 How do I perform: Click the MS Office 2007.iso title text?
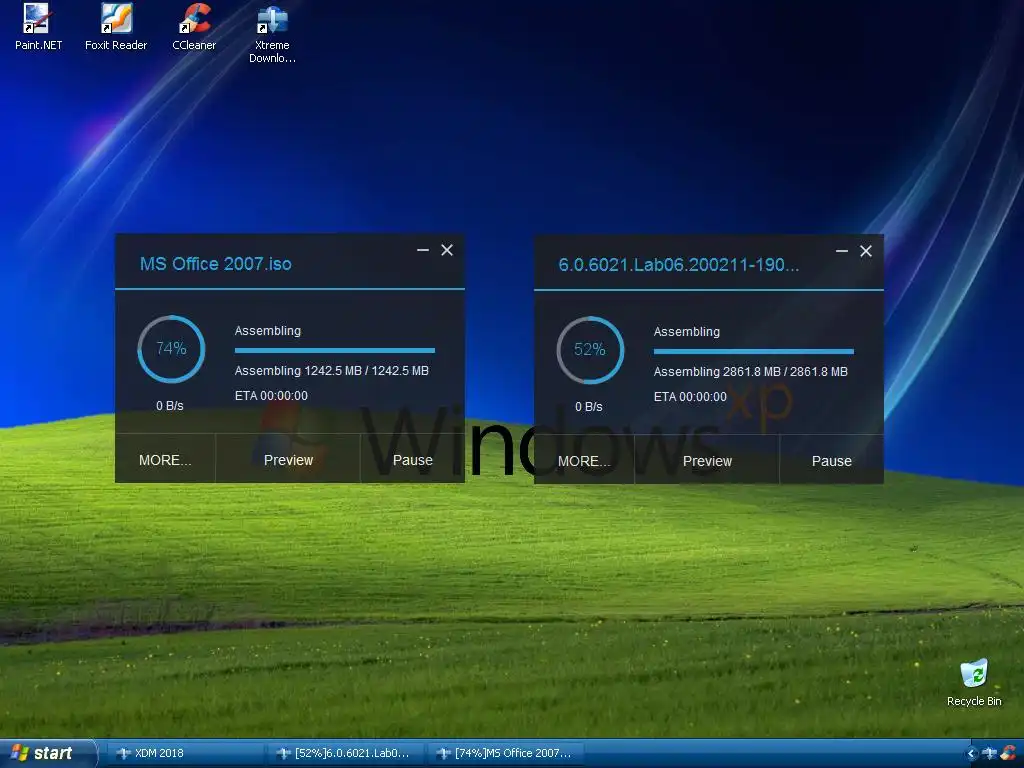coord(216,264)
